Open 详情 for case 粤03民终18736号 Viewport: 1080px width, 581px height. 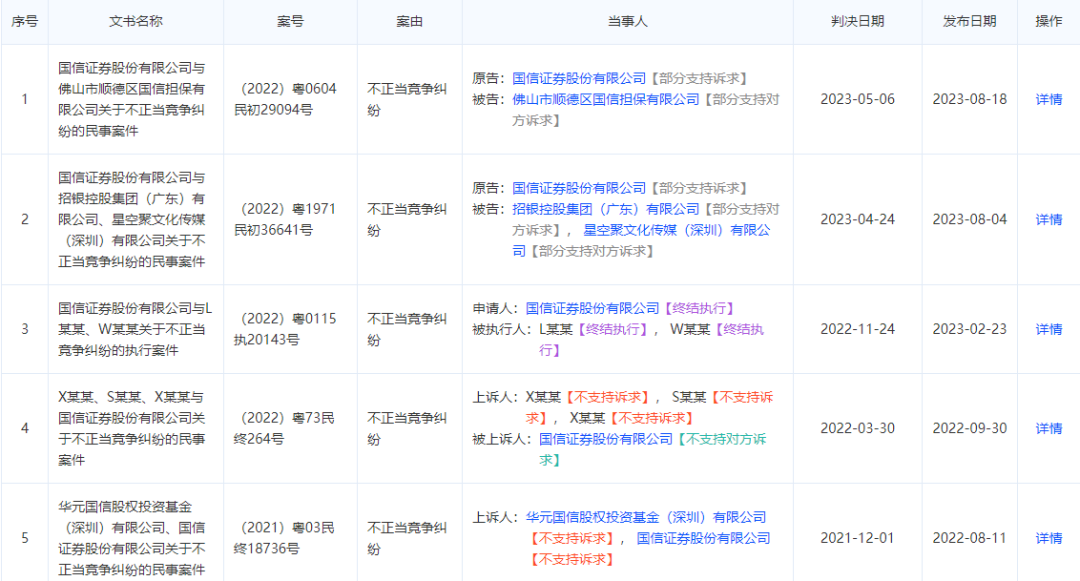tap(1048, 538)
